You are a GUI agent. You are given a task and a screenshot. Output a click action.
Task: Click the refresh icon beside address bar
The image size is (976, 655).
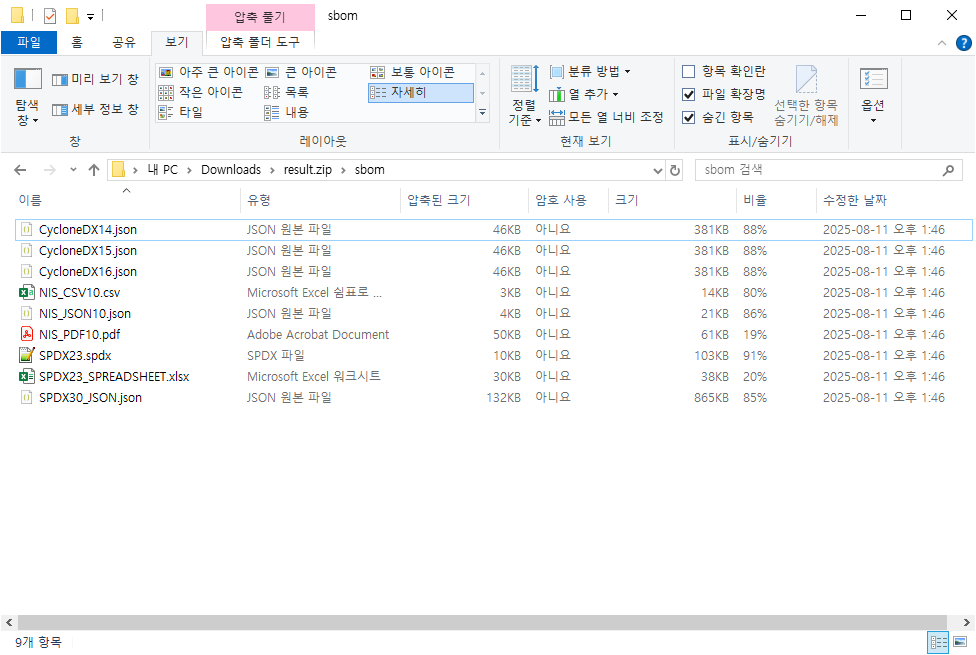[676, 170]
